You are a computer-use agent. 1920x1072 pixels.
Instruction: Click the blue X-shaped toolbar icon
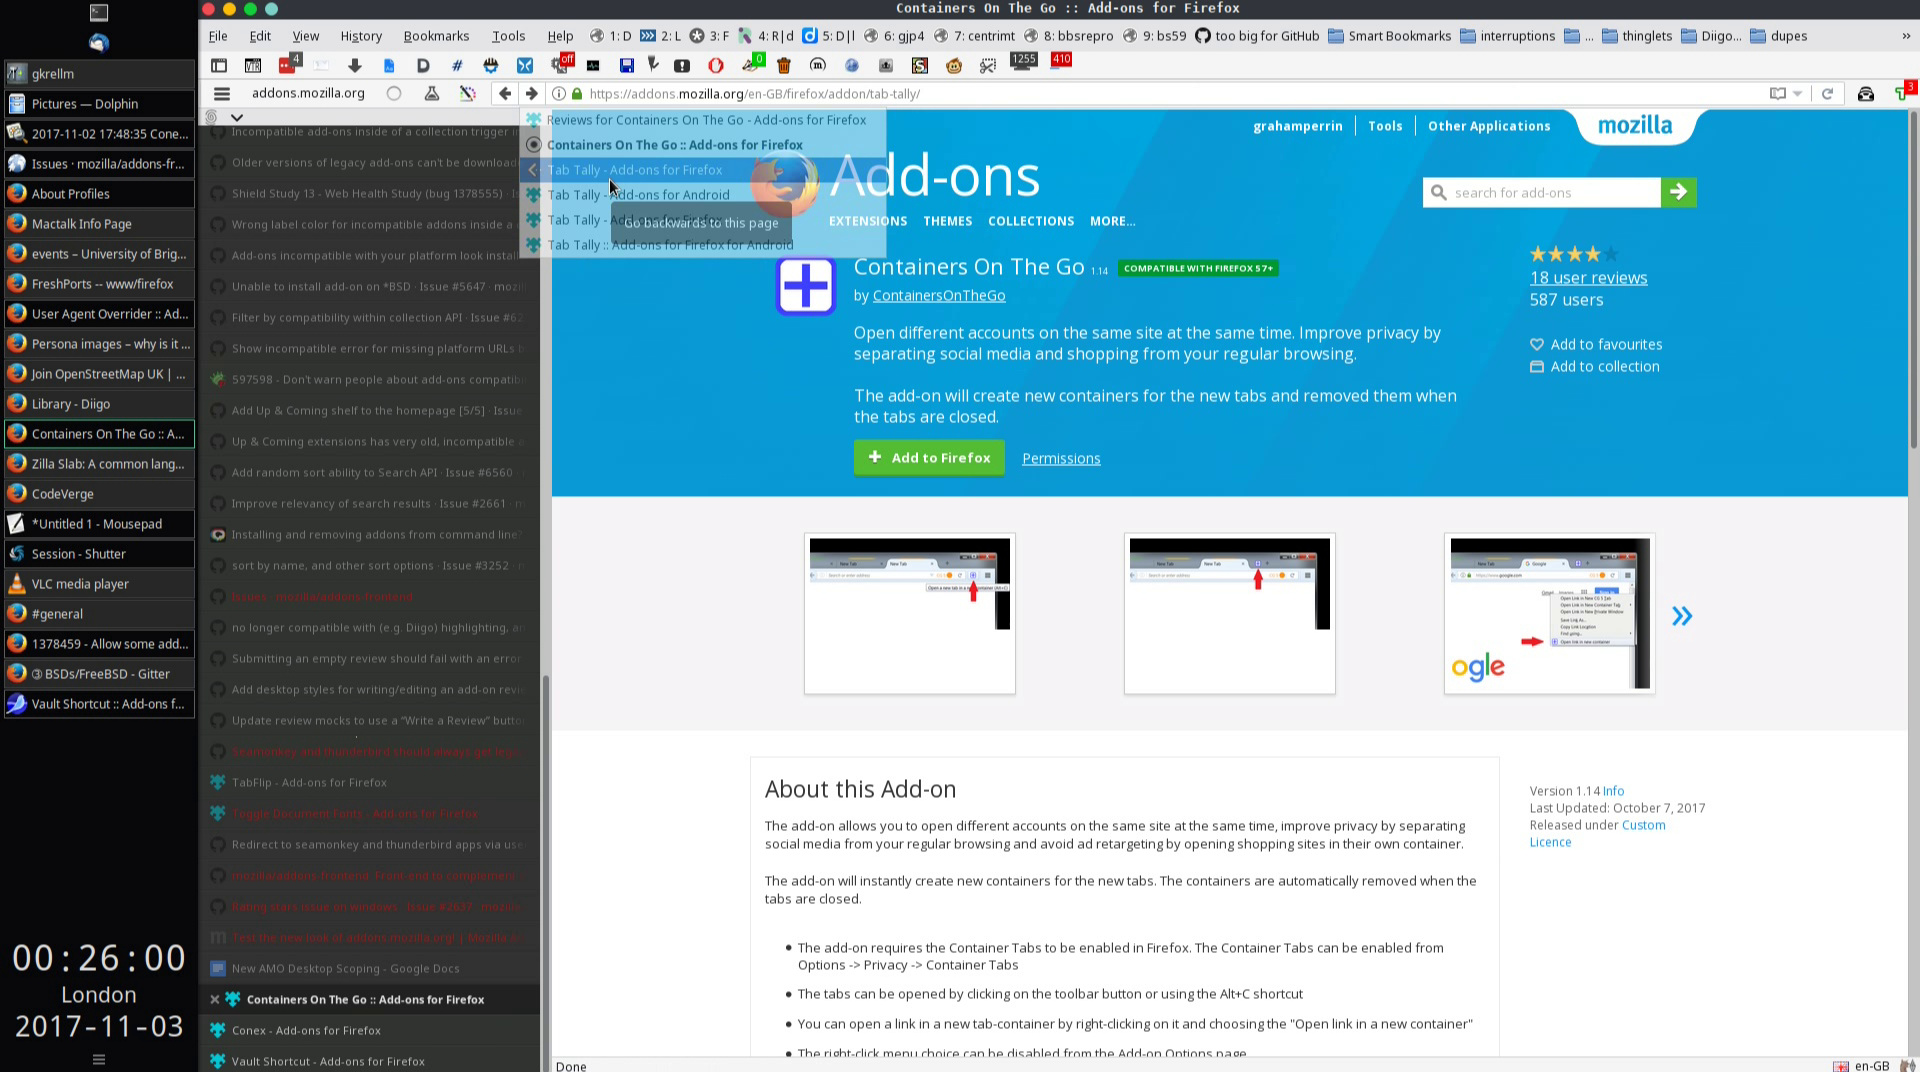[524, 66]
